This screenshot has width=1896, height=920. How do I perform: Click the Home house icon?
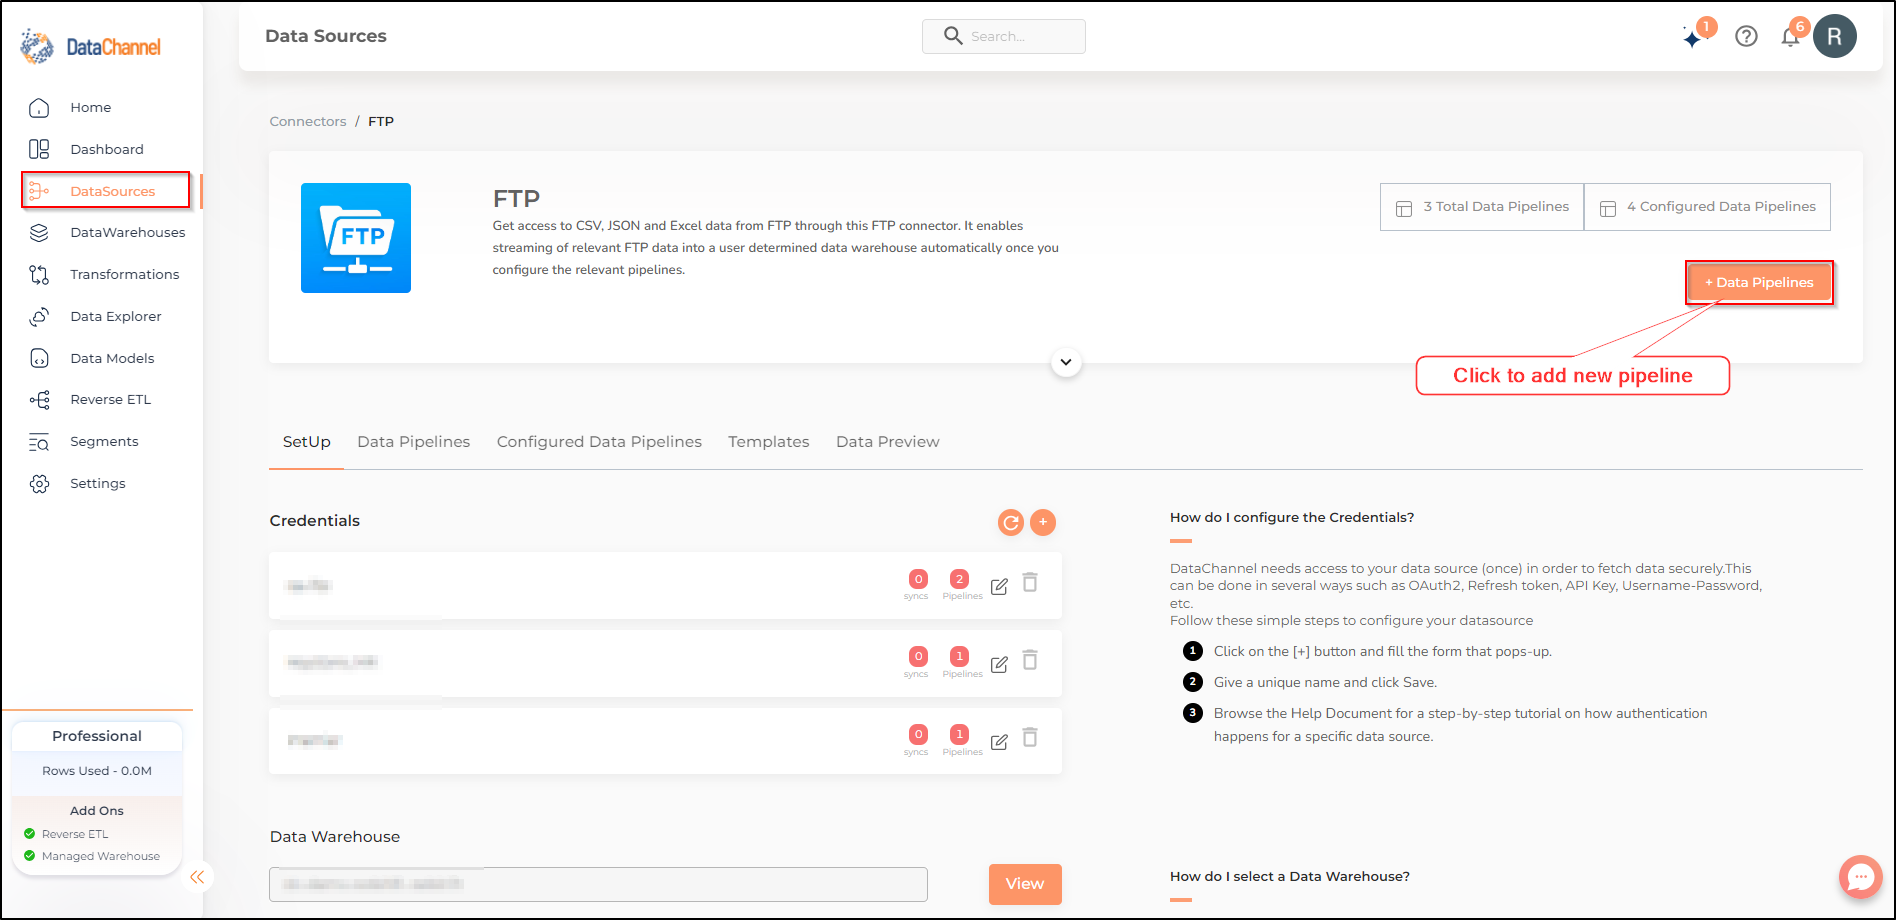click(x=39, y=107)
